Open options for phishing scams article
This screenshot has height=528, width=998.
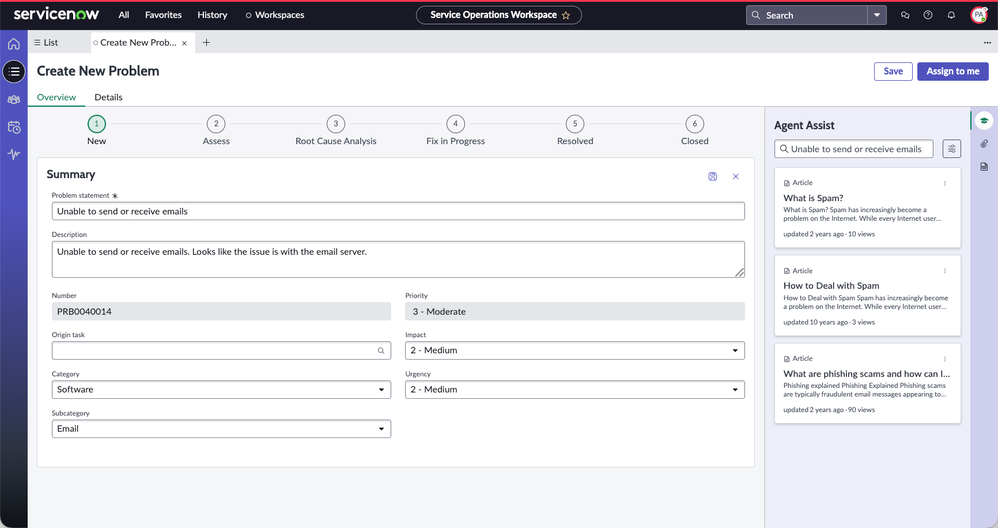click(945, 359)
